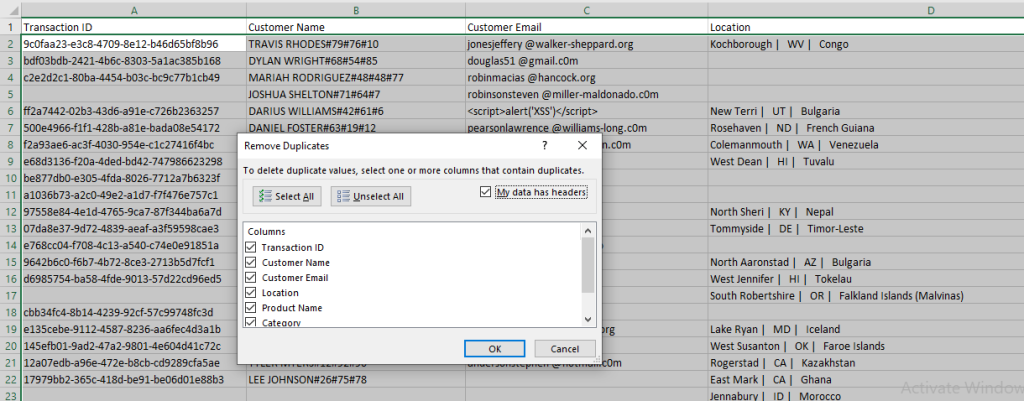
Task: Select column B header
Action: click(x=356, y=10)
